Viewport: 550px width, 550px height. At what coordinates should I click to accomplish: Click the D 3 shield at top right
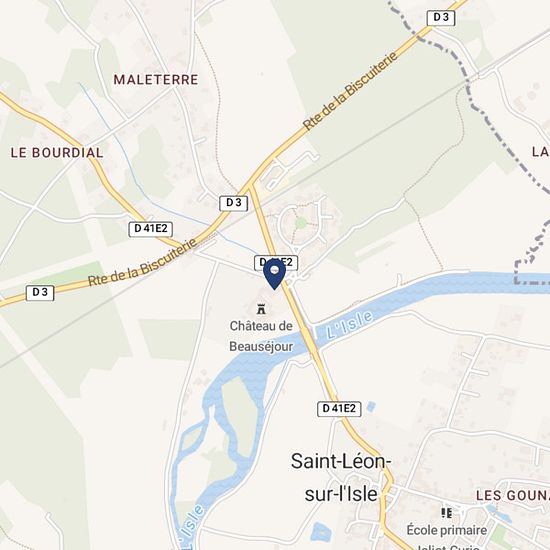441,18
